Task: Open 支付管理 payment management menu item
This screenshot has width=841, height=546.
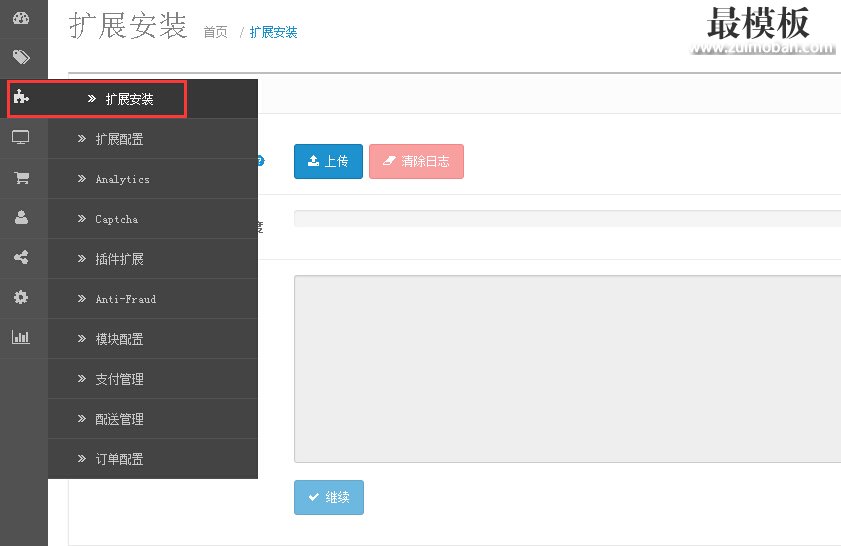Action: [x=119, y=379]
